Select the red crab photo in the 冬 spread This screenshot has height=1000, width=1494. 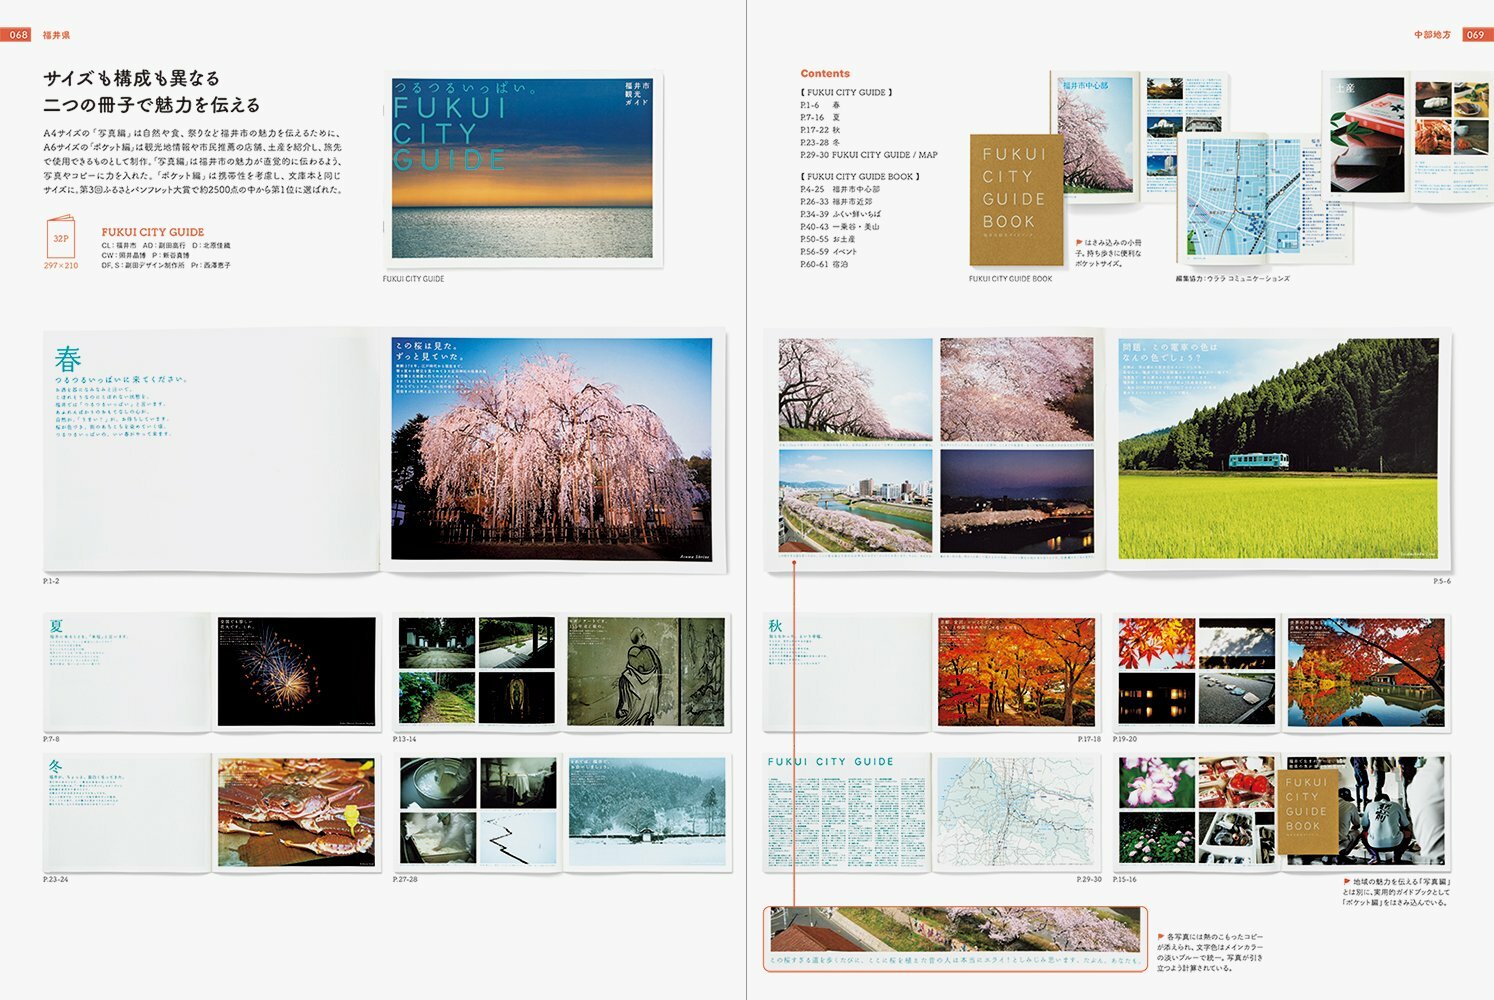coord(296,812)
